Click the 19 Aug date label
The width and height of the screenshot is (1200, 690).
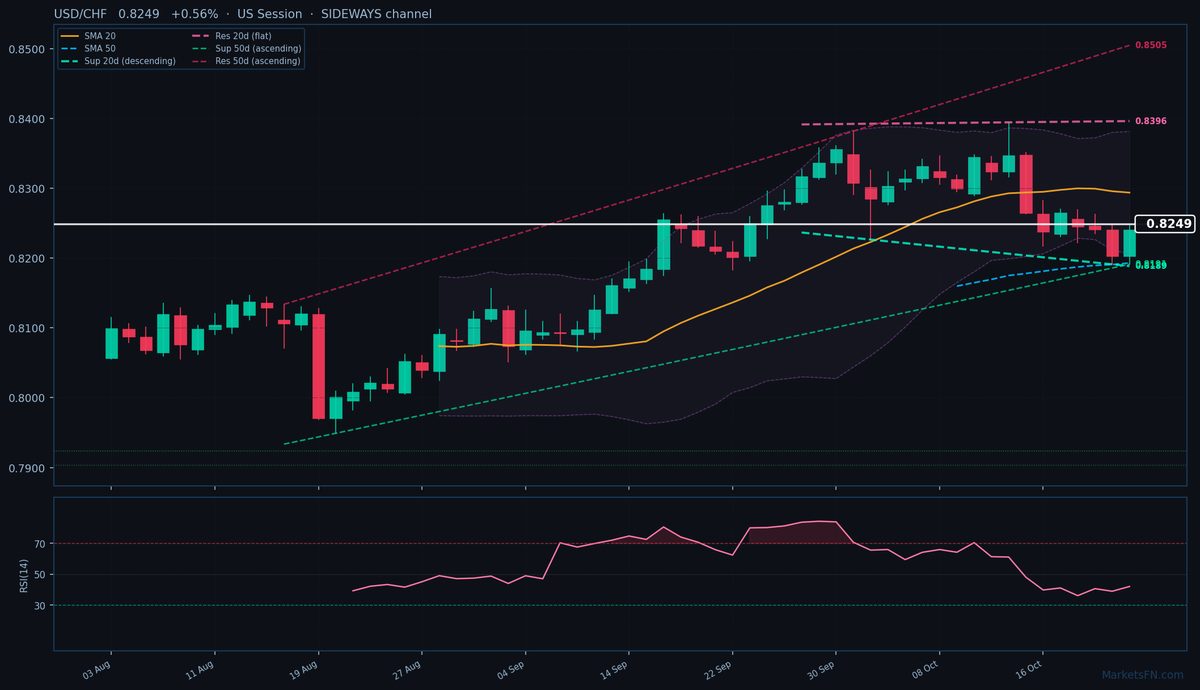303,668
